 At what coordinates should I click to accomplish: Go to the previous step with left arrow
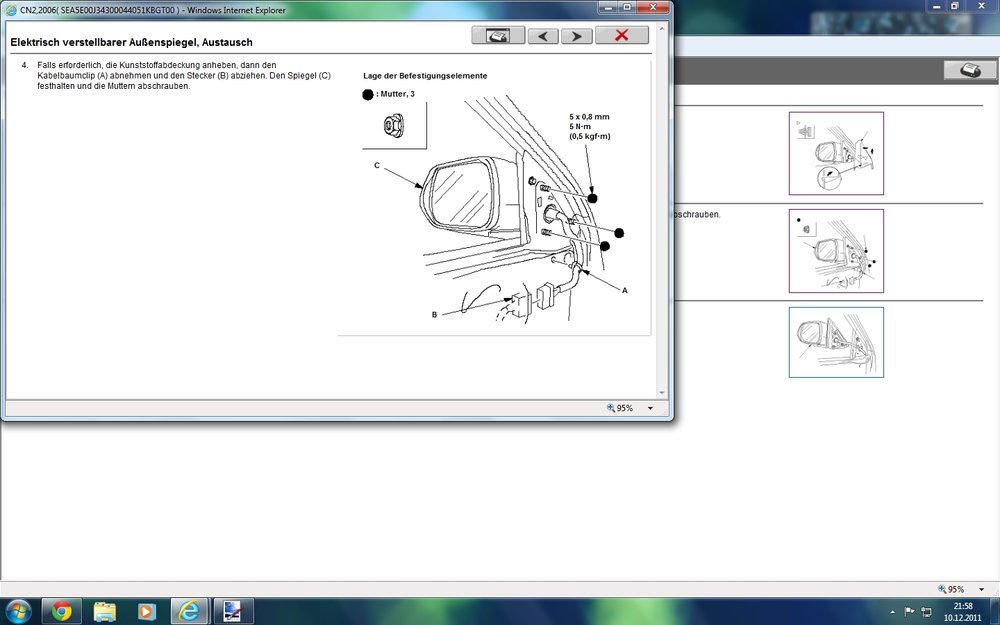[543, 36]
